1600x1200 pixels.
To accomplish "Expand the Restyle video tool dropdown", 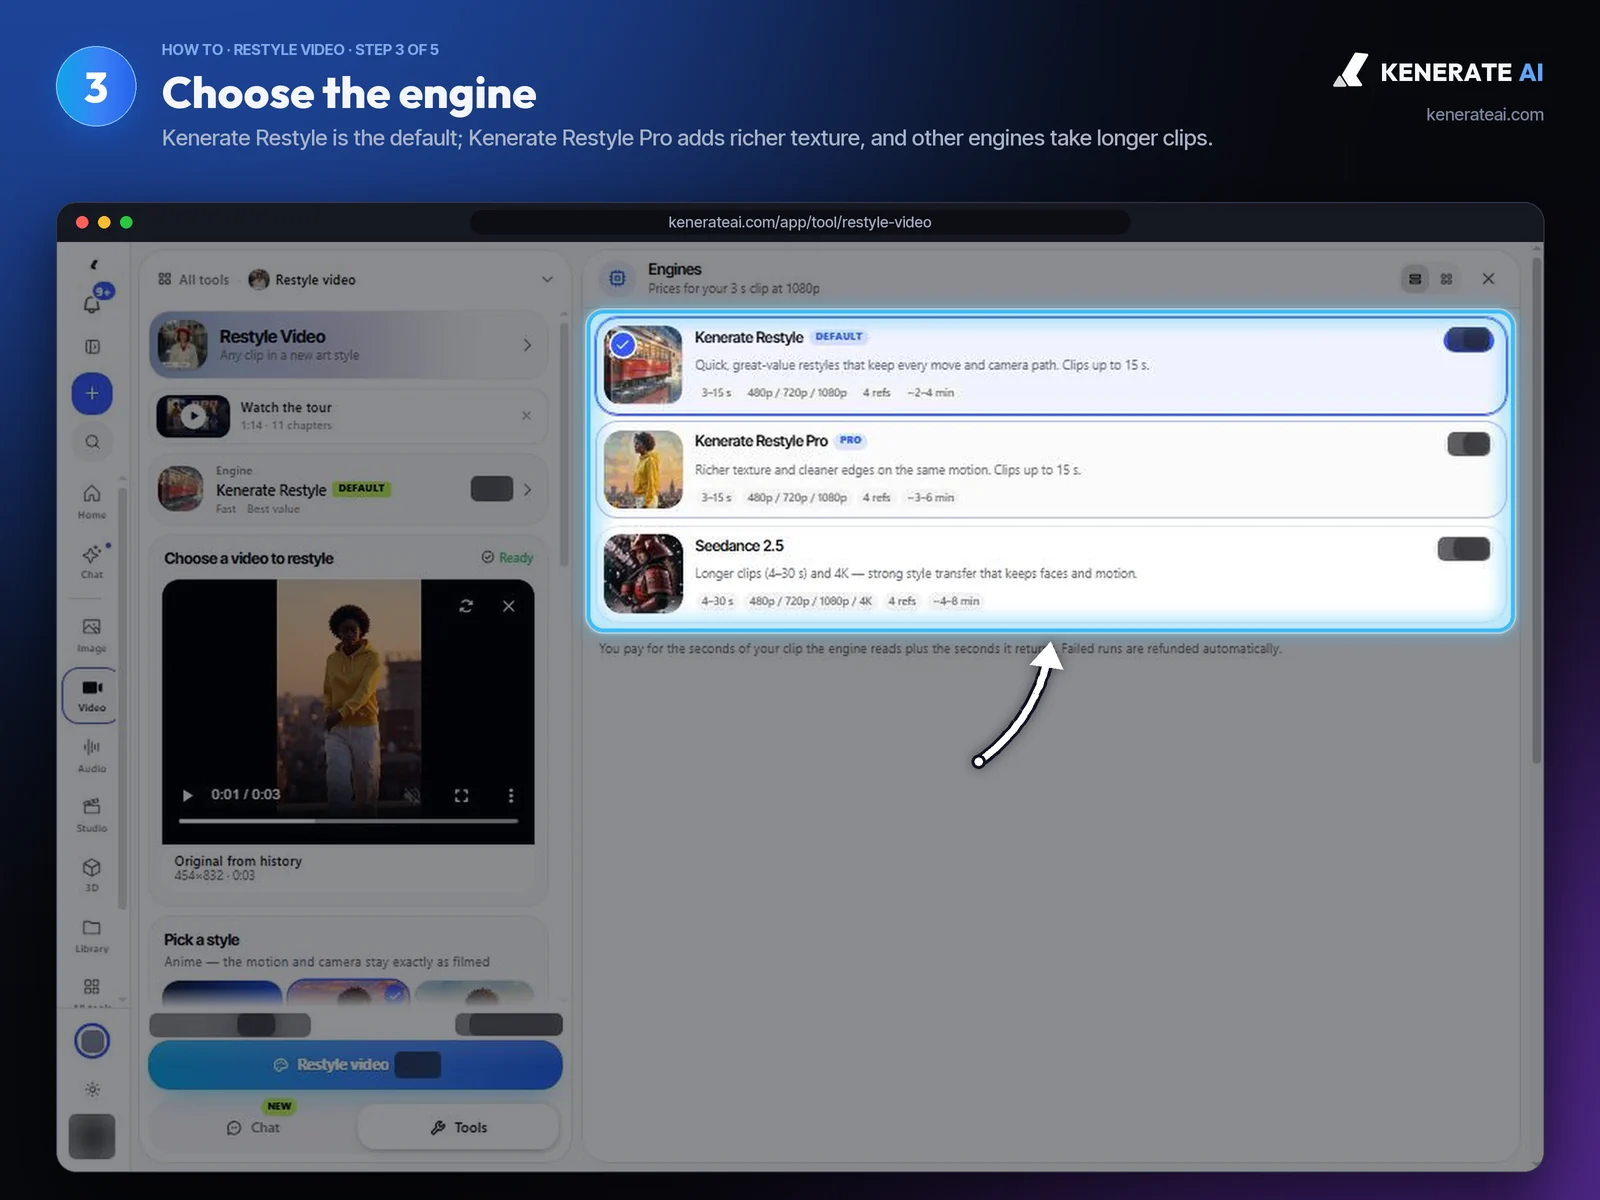I will pos(547,279).
